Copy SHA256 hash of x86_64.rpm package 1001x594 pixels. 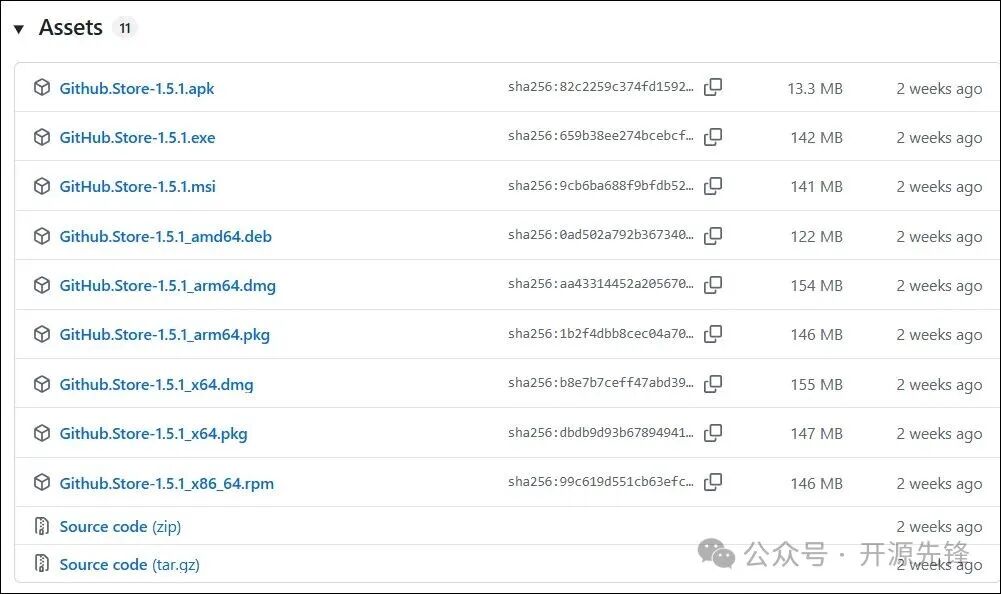[x=713, y=483]
